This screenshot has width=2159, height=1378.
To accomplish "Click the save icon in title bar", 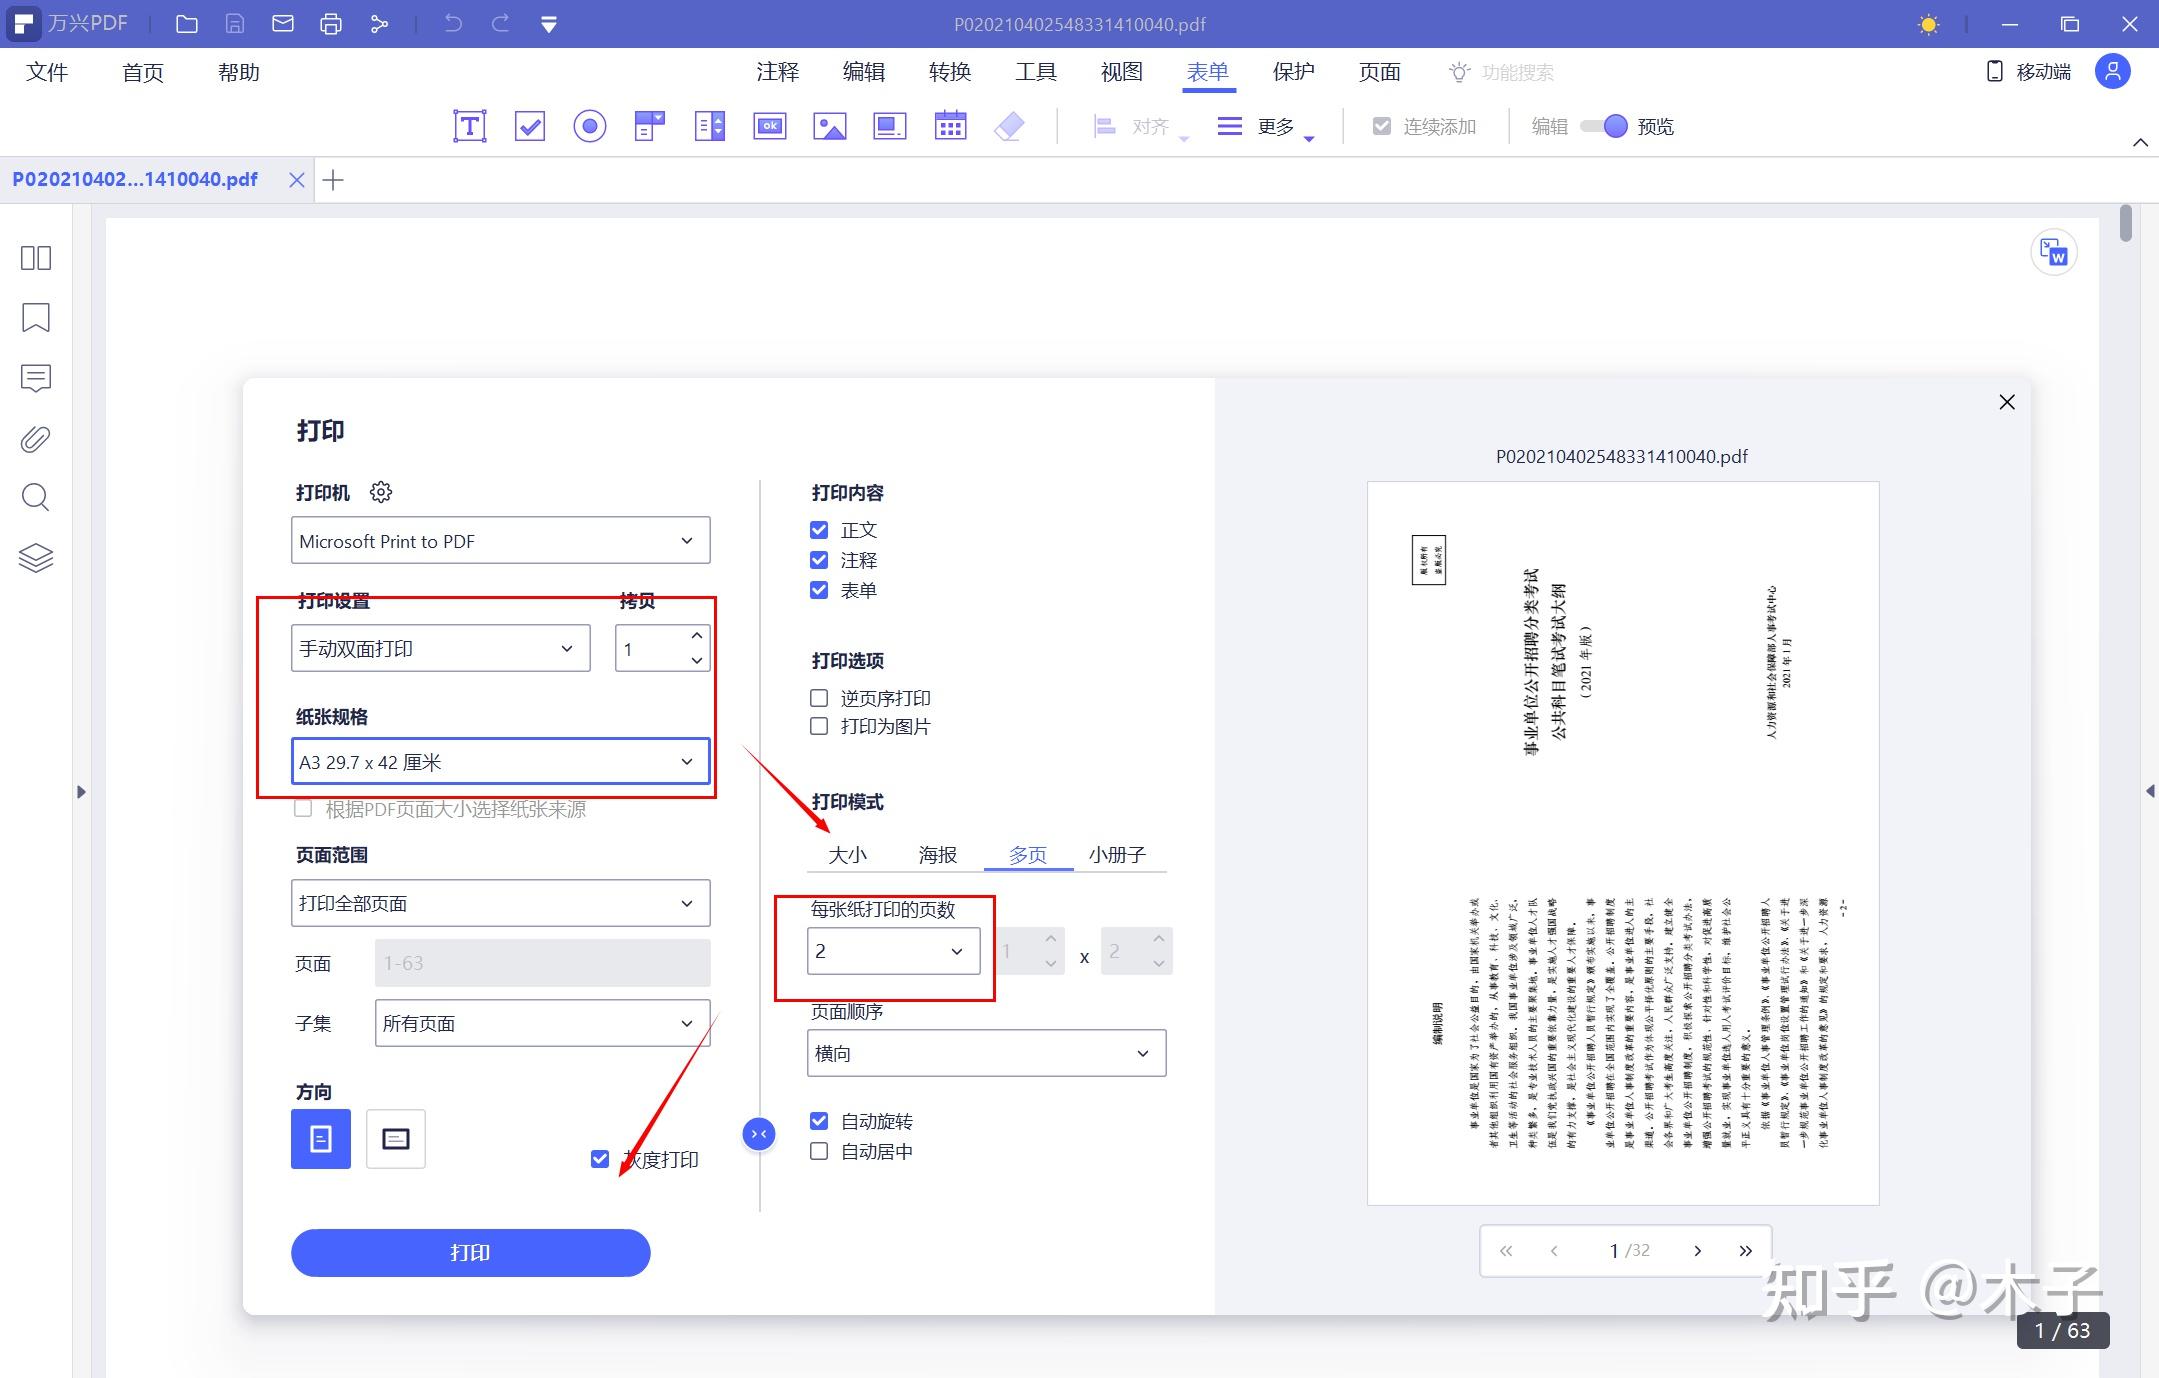I will click(x=235, y=24).
